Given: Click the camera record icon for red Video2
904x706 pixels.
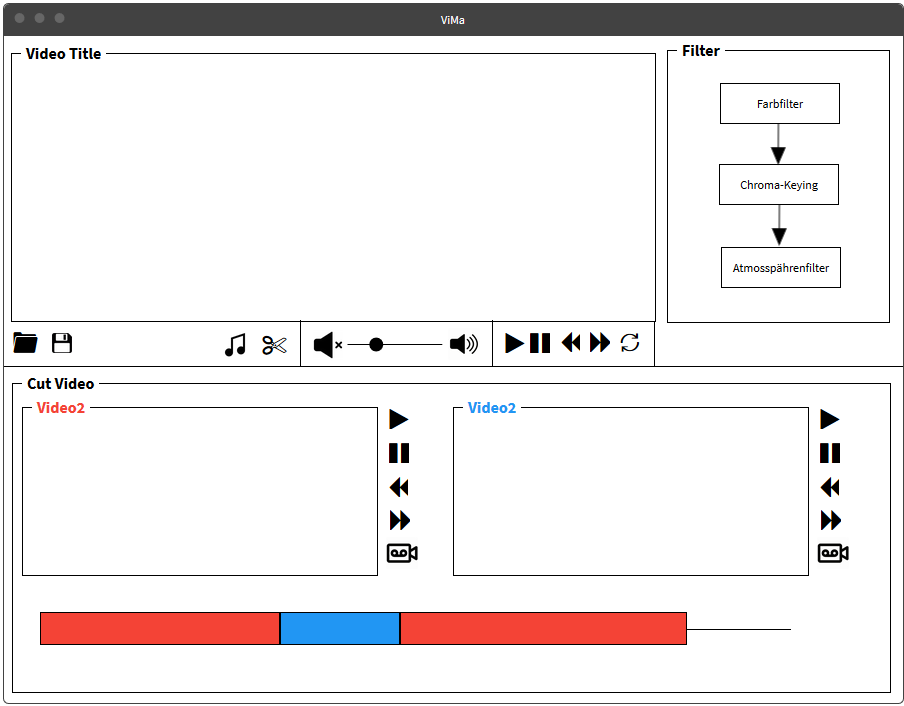Looking at the screenshot, I should coord(402,553).
